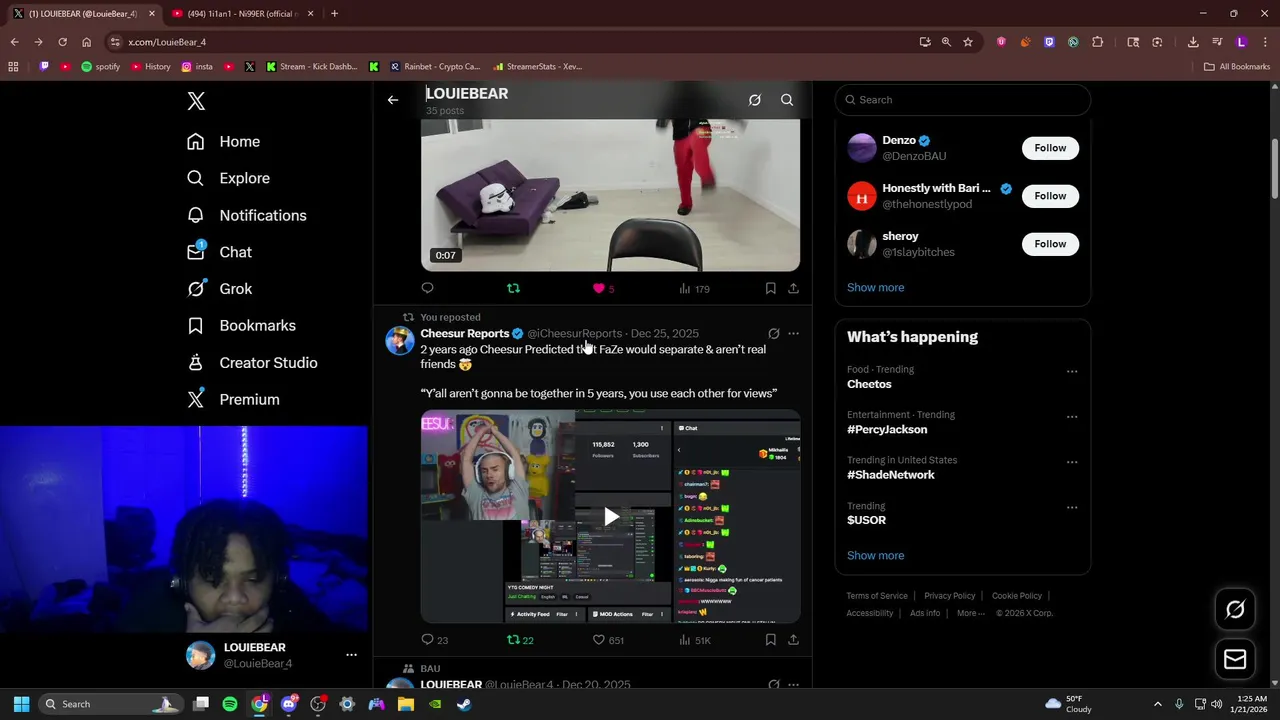Viewport: 1280px width, 720px height.
Task: Click Grok actions icon on the Cheesur Reports post
Action: 773,333
